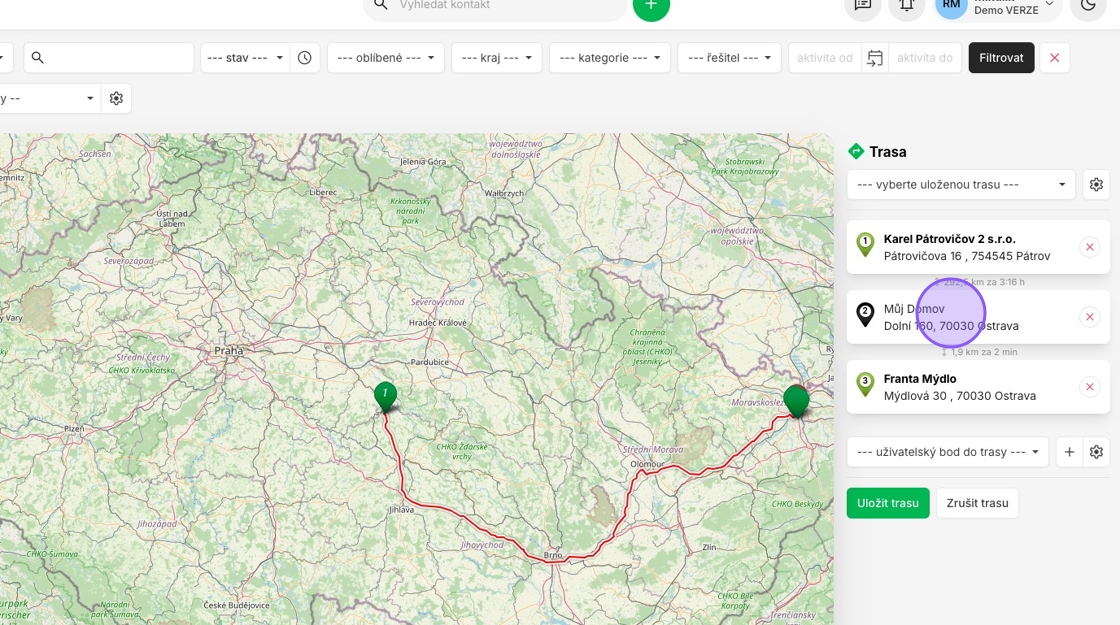Click the Mýdlová 30 , 70030 Ostrava address

point(959,396)
